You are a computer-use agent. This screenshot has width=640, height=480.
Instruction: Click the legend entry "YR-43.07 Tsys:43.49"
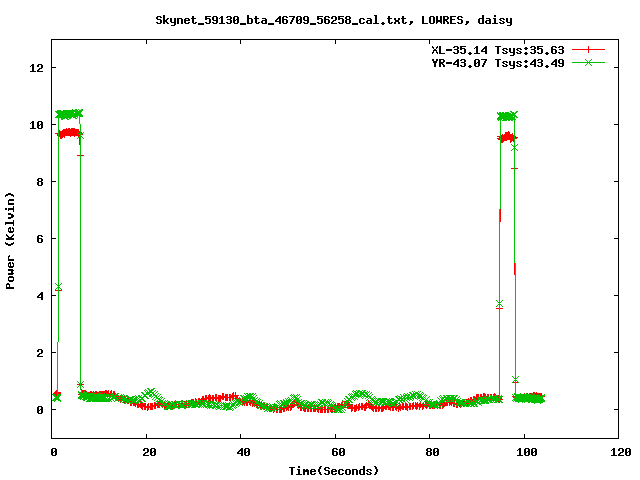point(498,63)
